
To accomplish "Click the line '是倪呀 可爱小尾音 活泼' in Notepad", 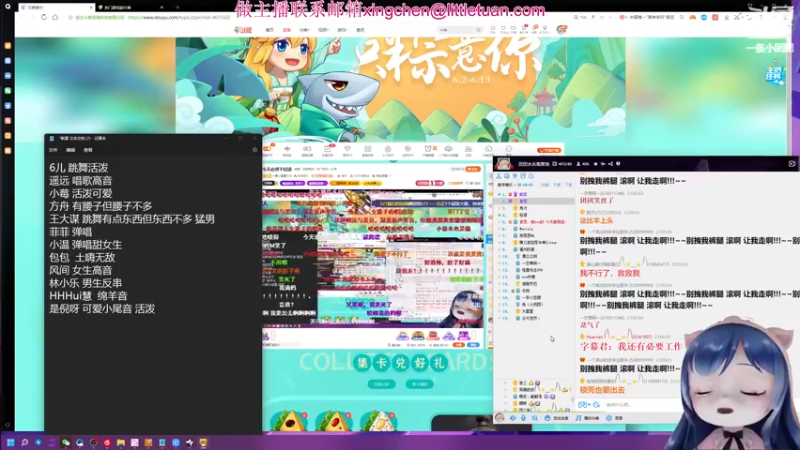I will tap(102, 309).
